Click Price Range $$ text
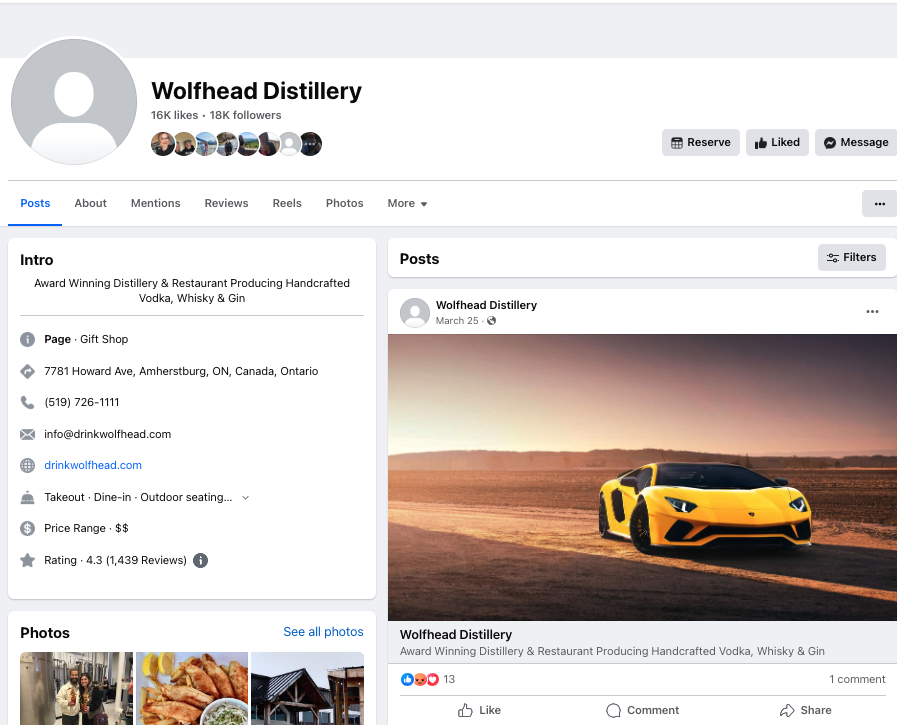 click(x=86, y=528)
